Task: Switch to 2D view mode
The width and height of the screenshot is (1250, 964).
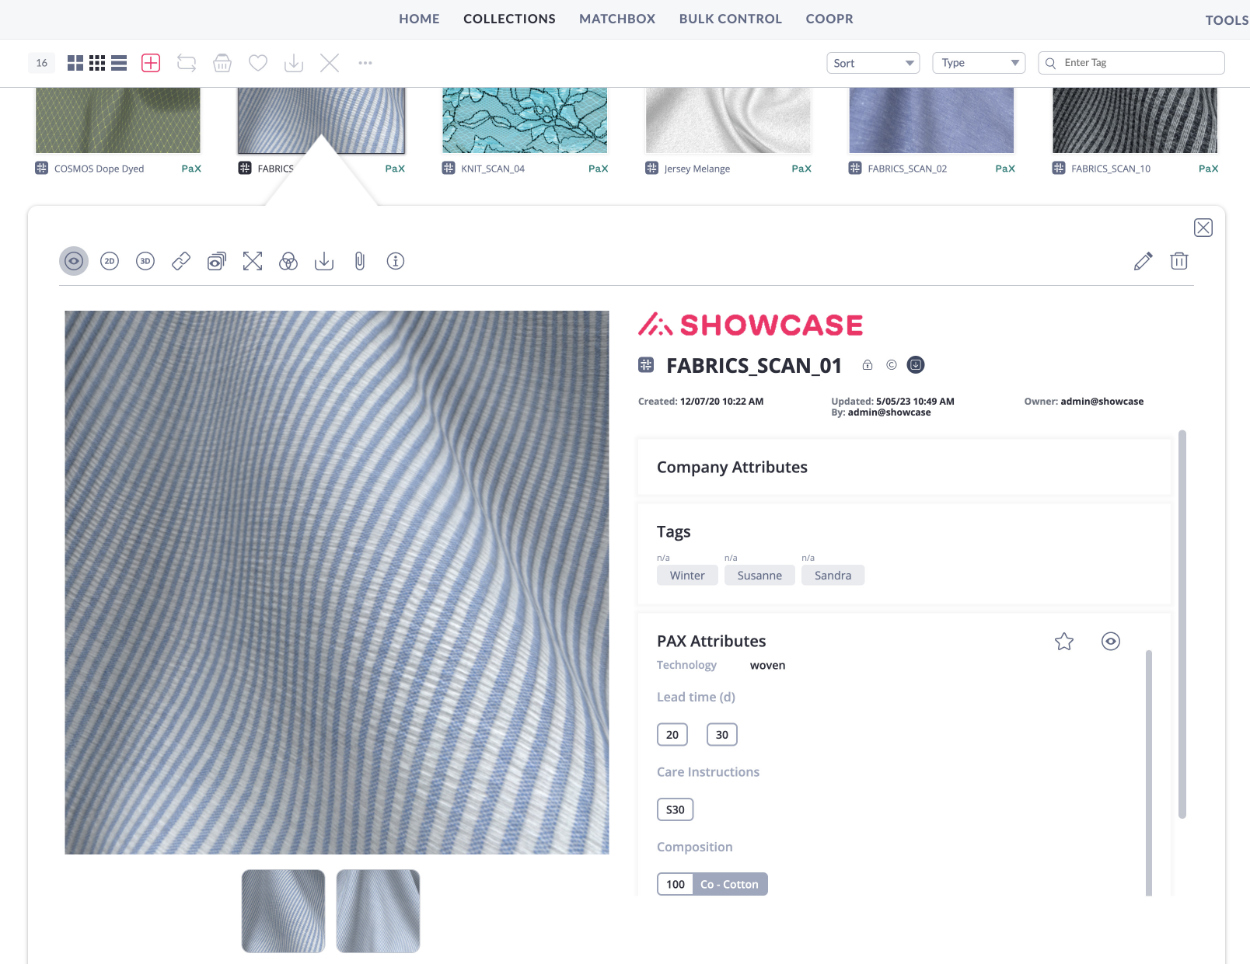Action: [x=110, y=261]
